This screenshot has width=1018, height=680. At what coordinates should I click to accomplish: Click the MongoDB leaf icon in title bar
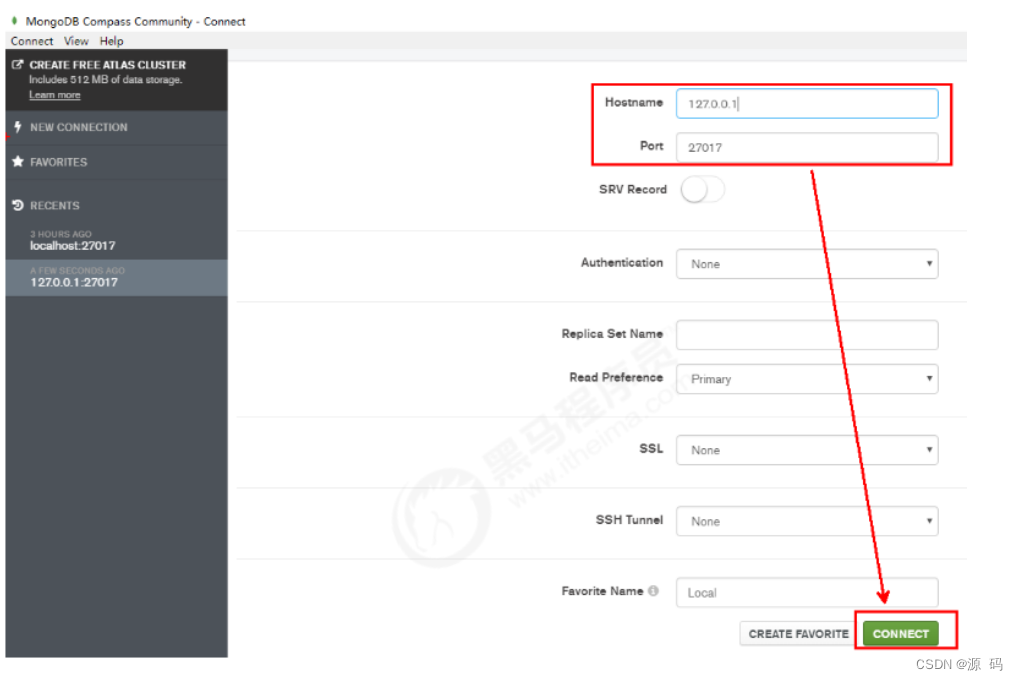click(x=14, y=21)
